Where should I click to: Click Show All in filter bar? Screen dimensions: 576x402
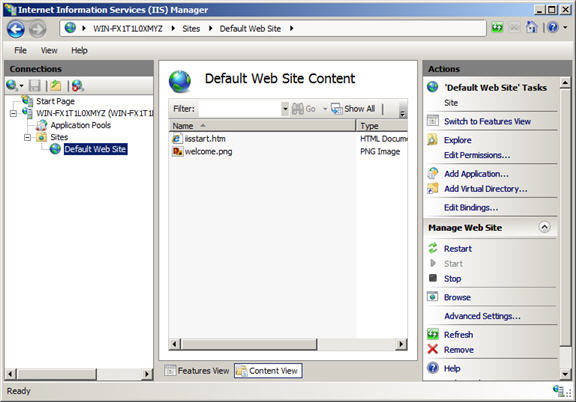tap(353, 109)
